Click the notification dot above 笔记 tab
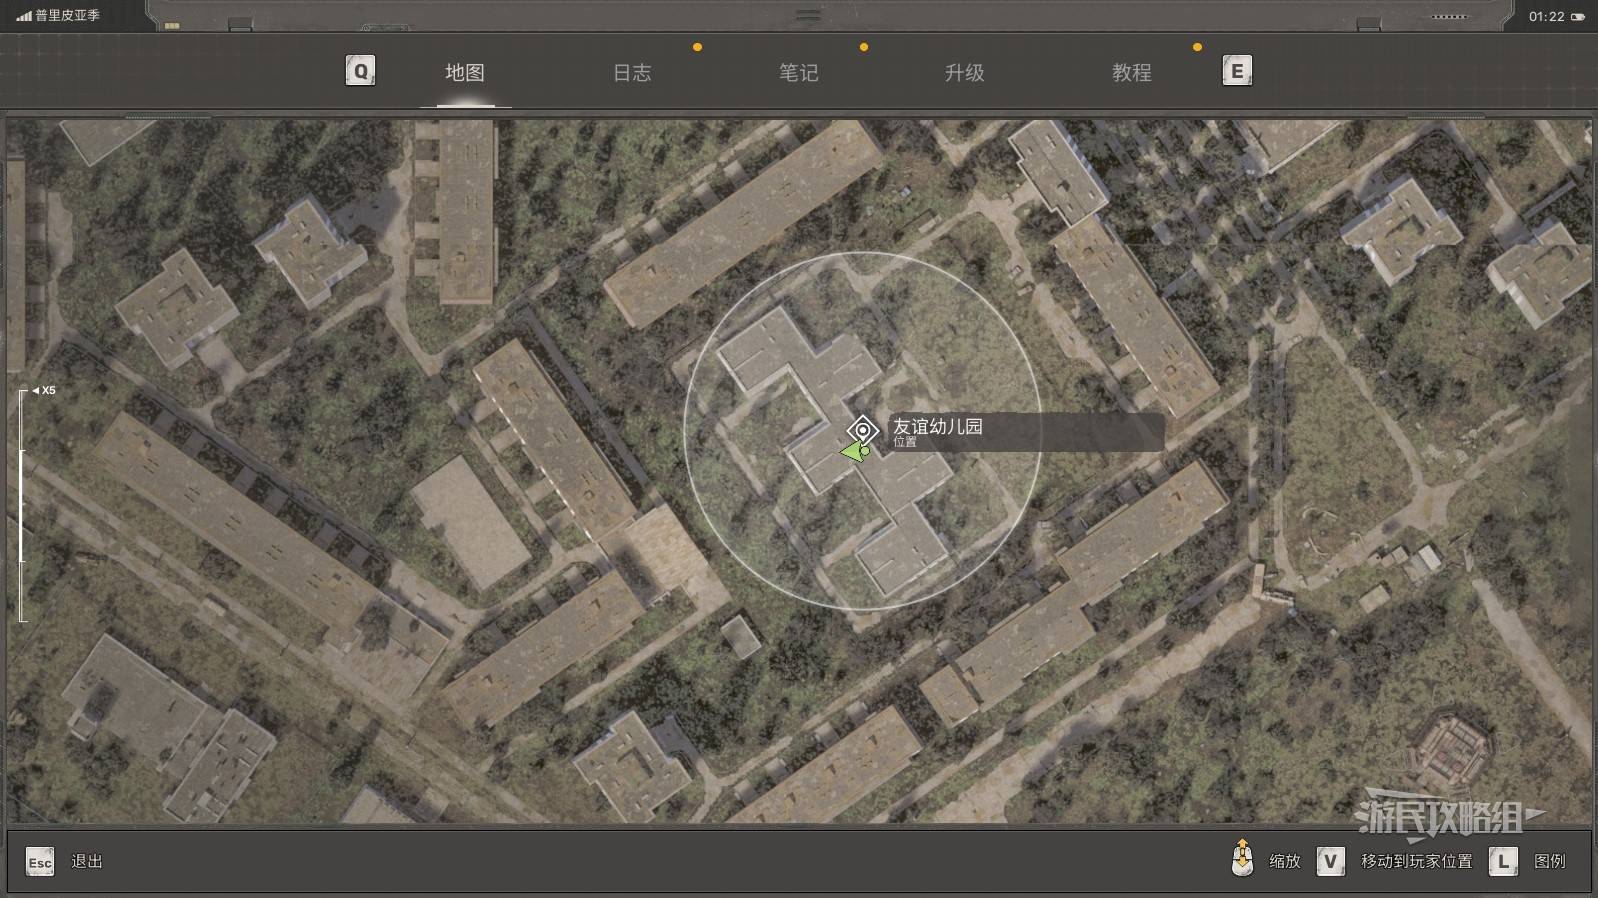 (x=864, y=47)
